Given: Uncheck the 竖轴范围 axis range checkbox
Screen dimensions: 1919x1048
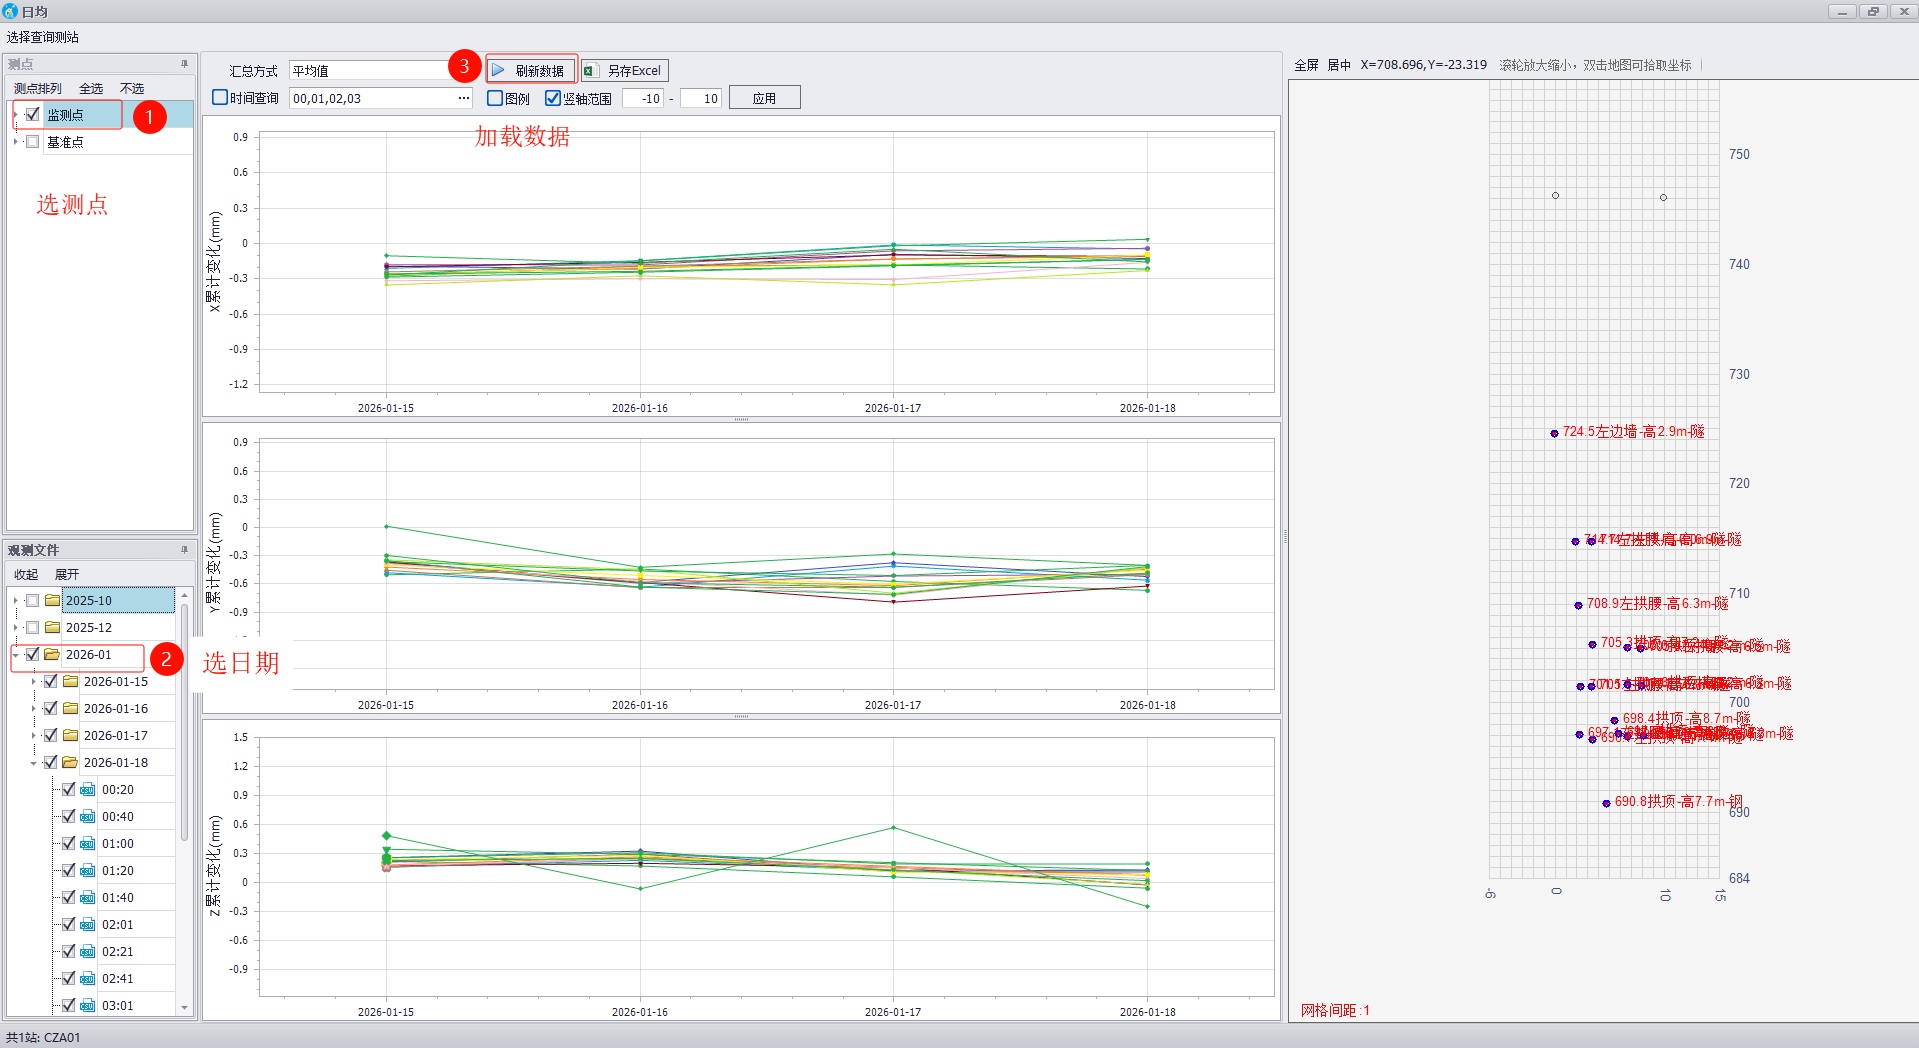Looking at the screenshot, I should click(x=553, y=98).
